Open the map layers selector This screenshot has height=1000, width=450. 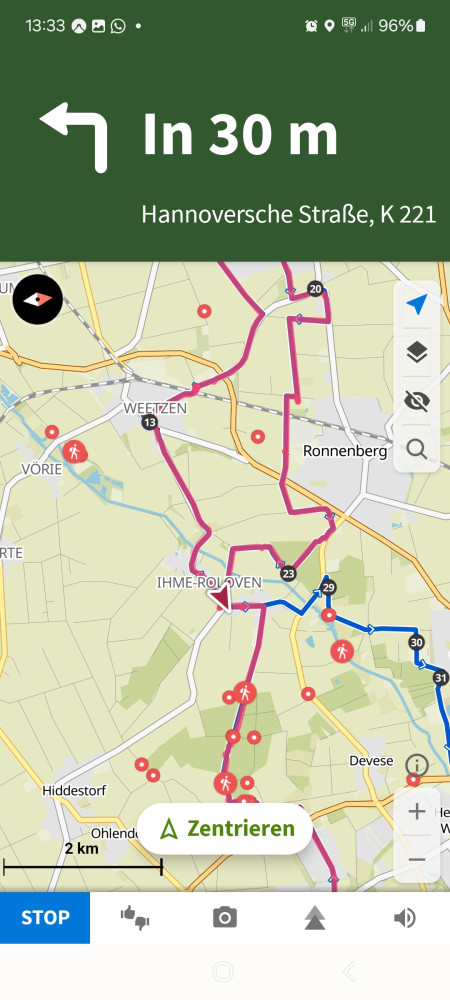[x=416, y=352]
